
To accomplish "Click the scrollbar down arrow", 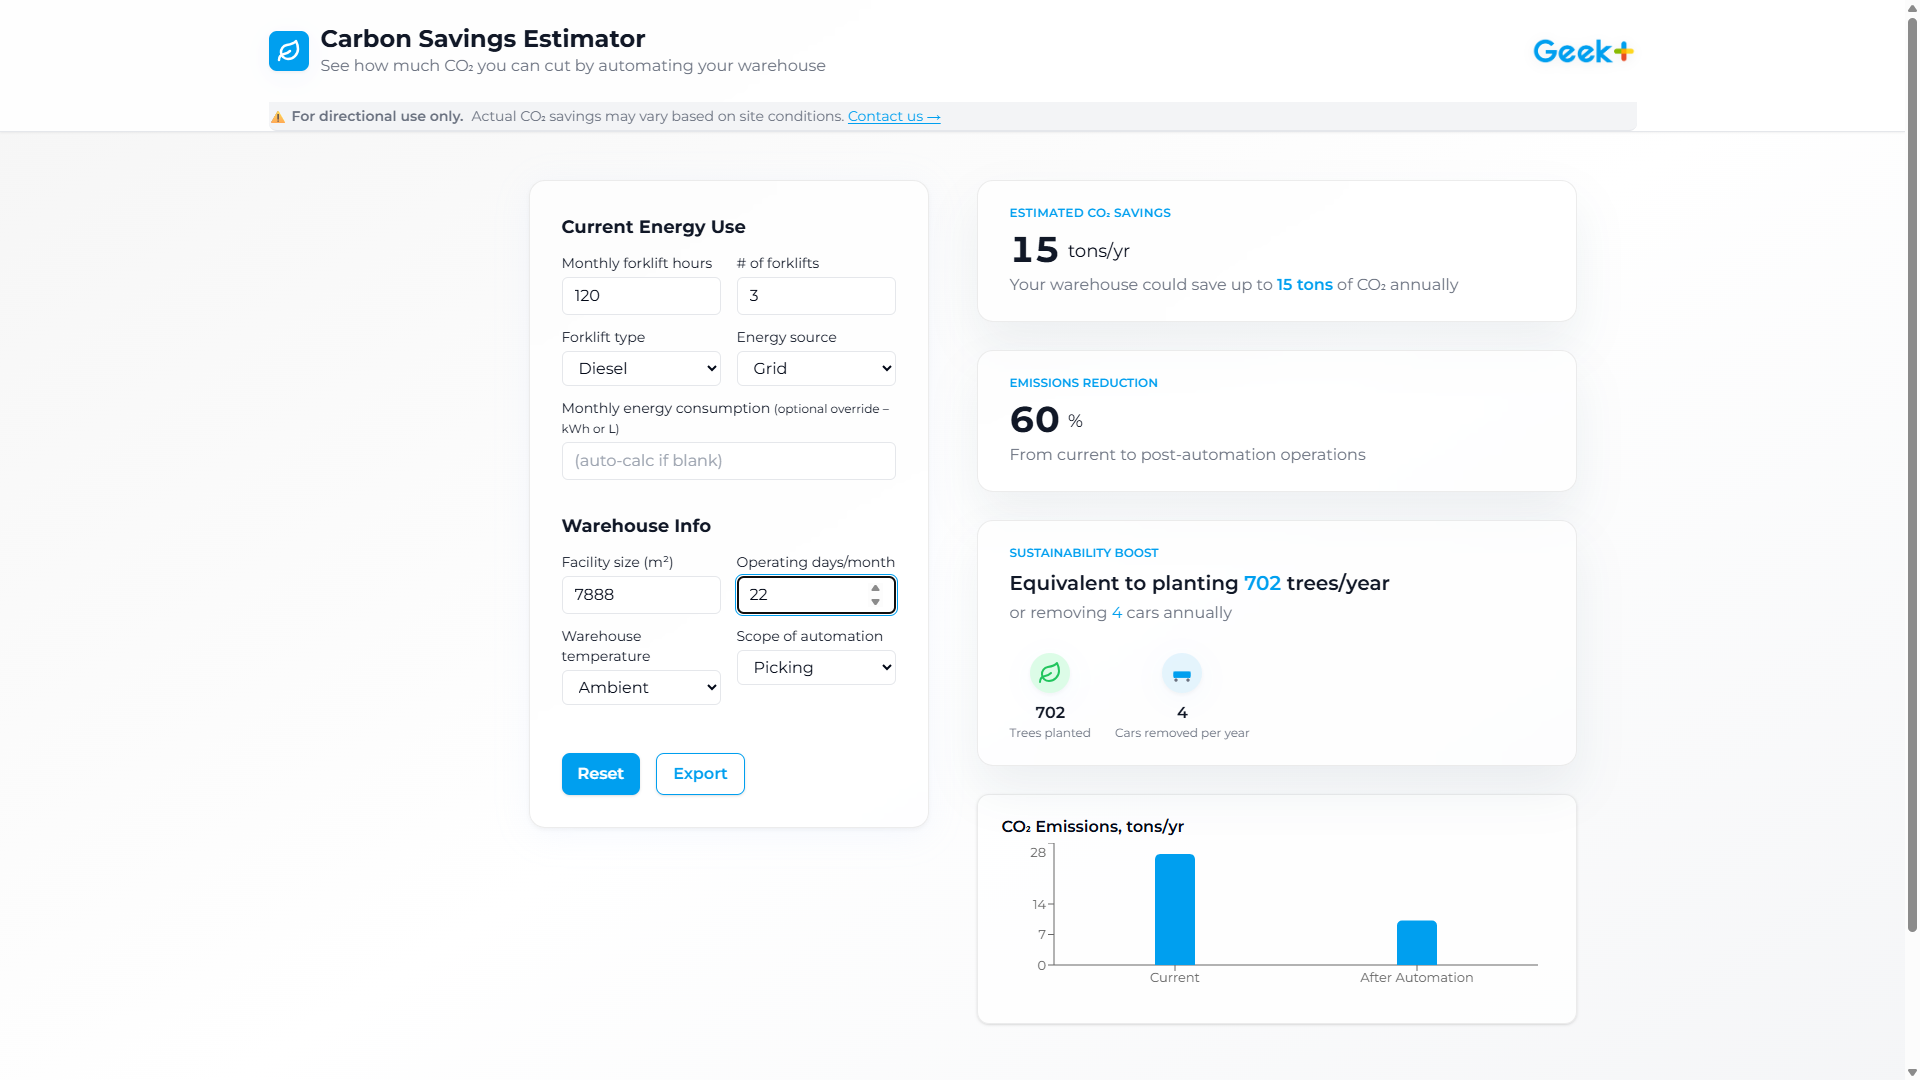I will pos(1911,1070).
